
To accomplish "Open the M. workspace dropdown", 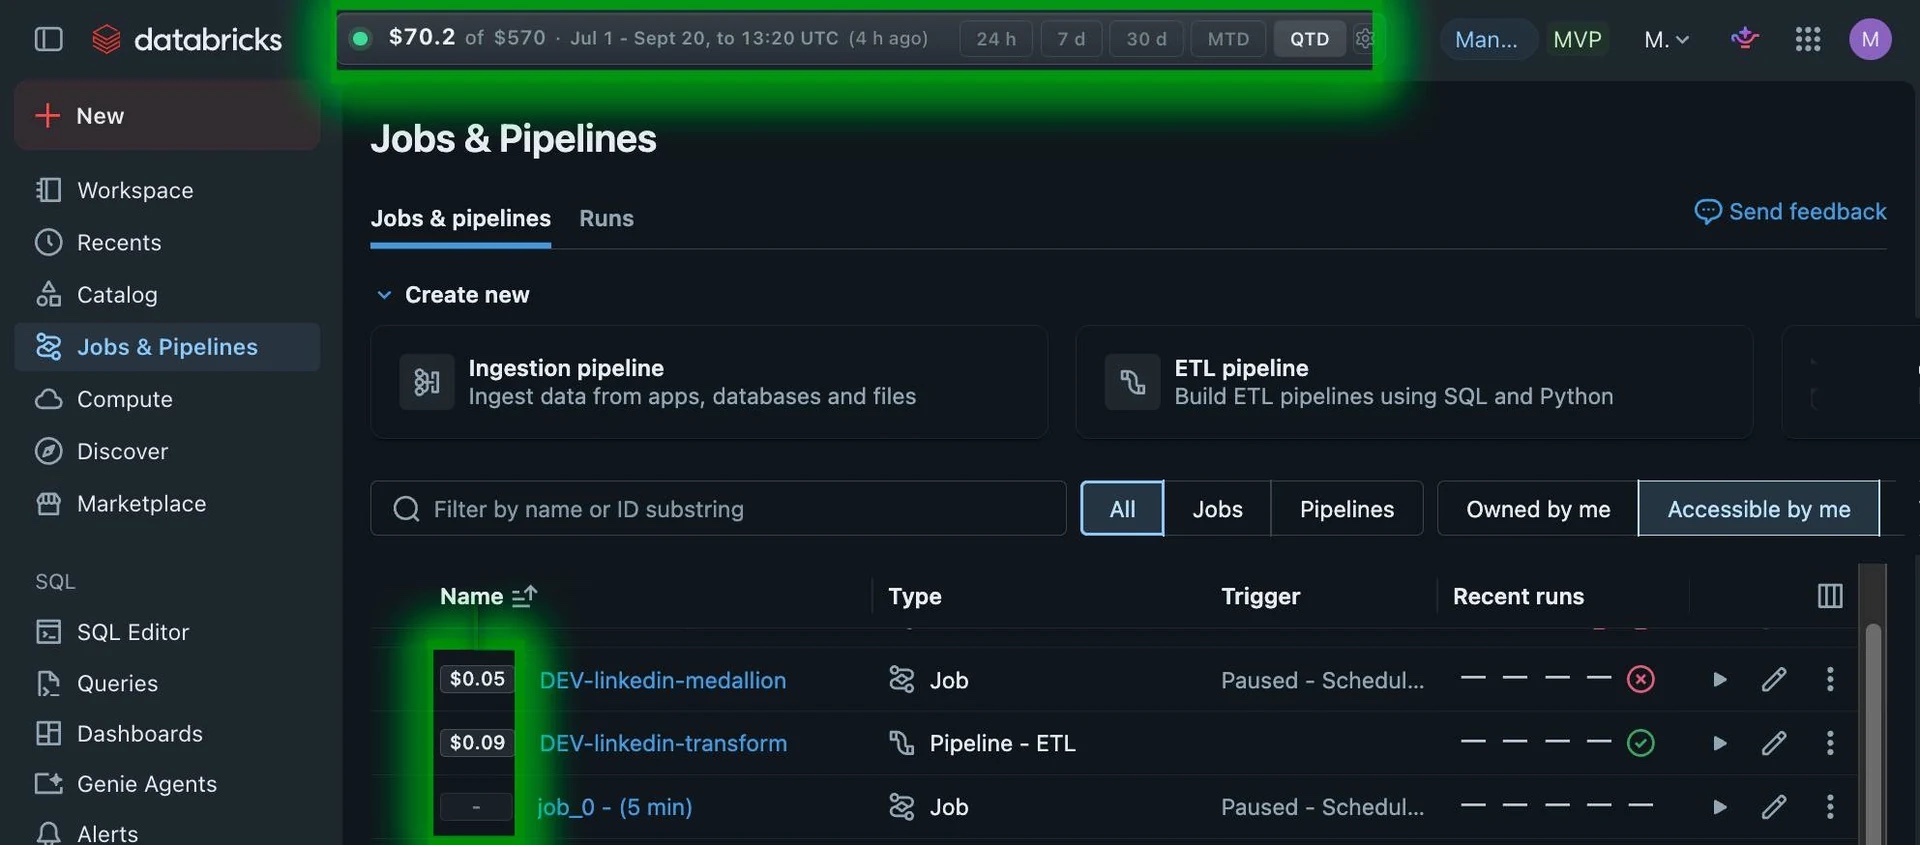I will click(x=1666, y=39).
